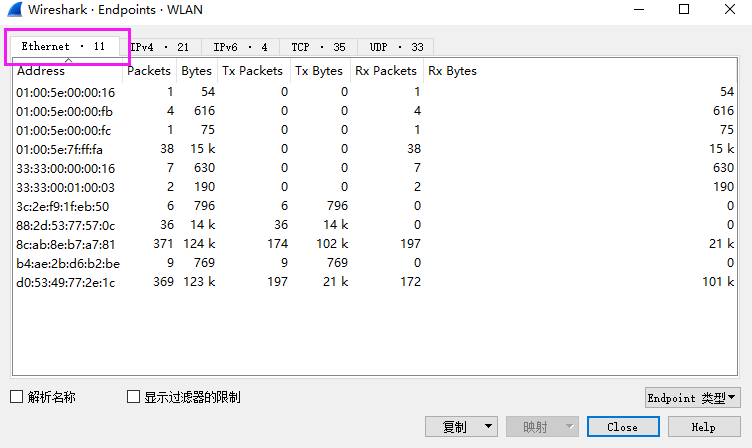Click Bytes value 124 k
752x448 pixels.
(199, 244)
